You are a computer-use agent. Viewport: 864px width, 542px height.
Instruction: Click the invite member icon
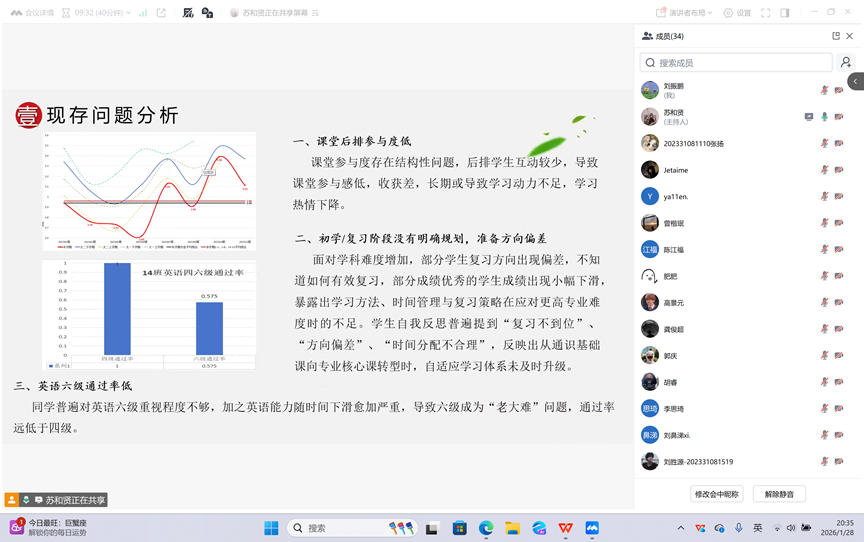[x=846, y=62]
